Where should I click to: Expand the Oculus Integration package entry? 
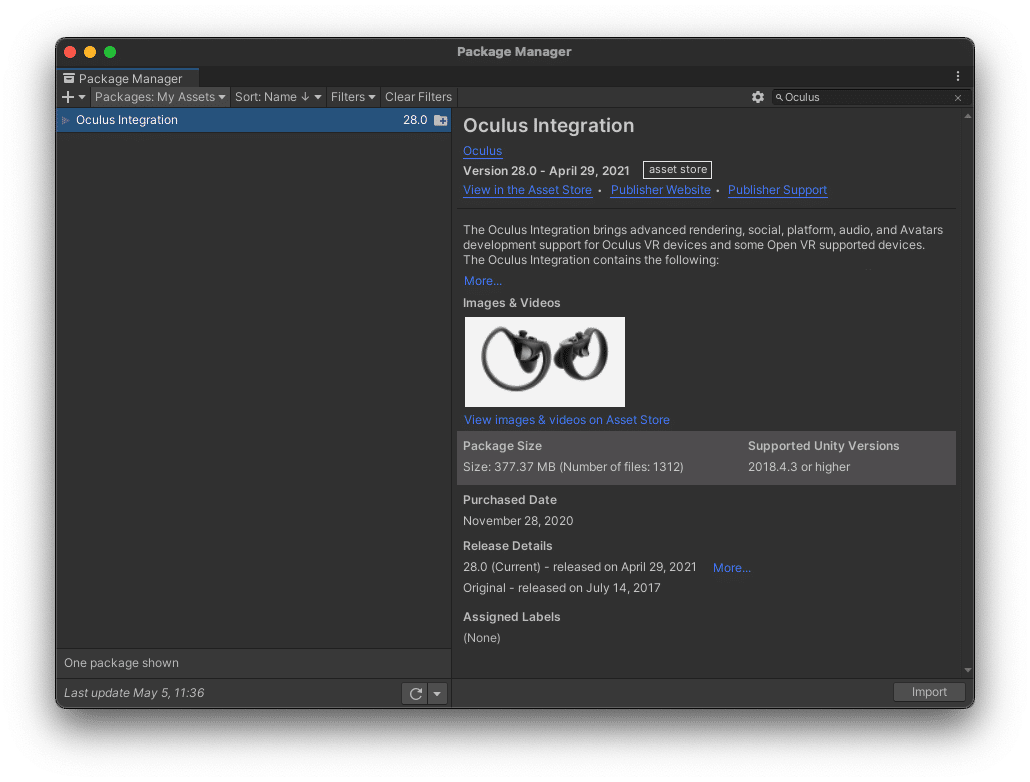(x=66, y=120)
